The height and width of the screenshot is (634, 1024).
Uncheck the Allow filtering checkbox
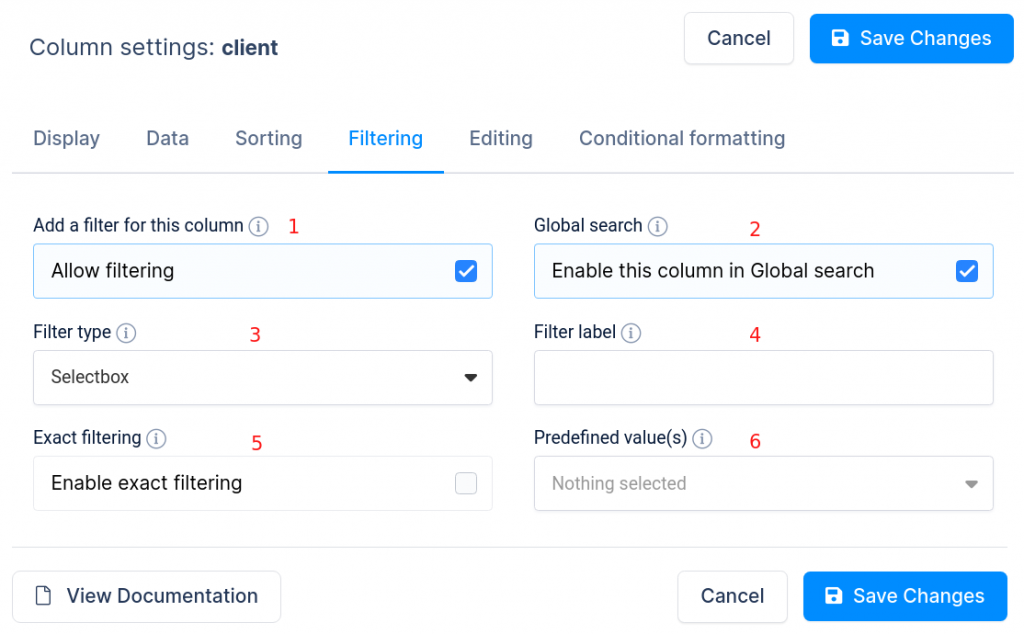tap(466, 271)
